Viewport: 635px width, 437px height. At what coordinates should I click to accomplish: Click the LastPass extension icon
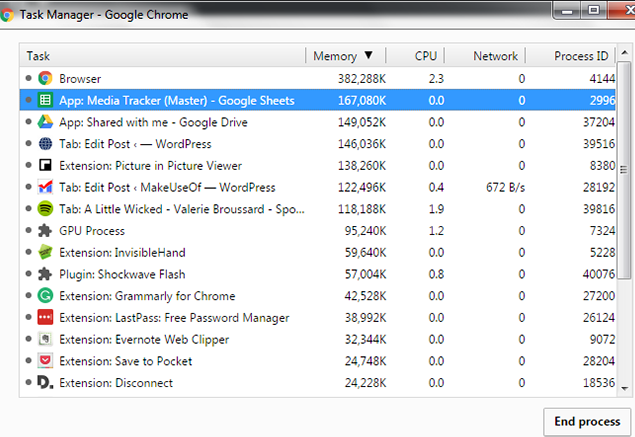(x=45, y=318)
